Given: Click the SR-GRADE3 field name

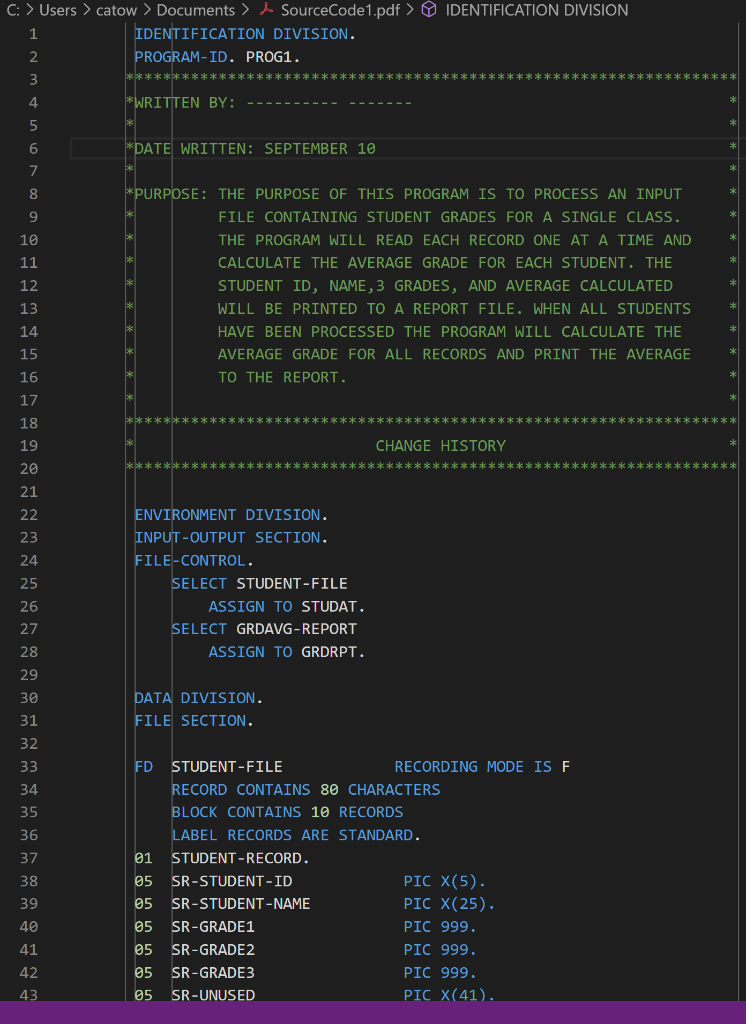Looking at the screenshot, I should coord(213,973).
